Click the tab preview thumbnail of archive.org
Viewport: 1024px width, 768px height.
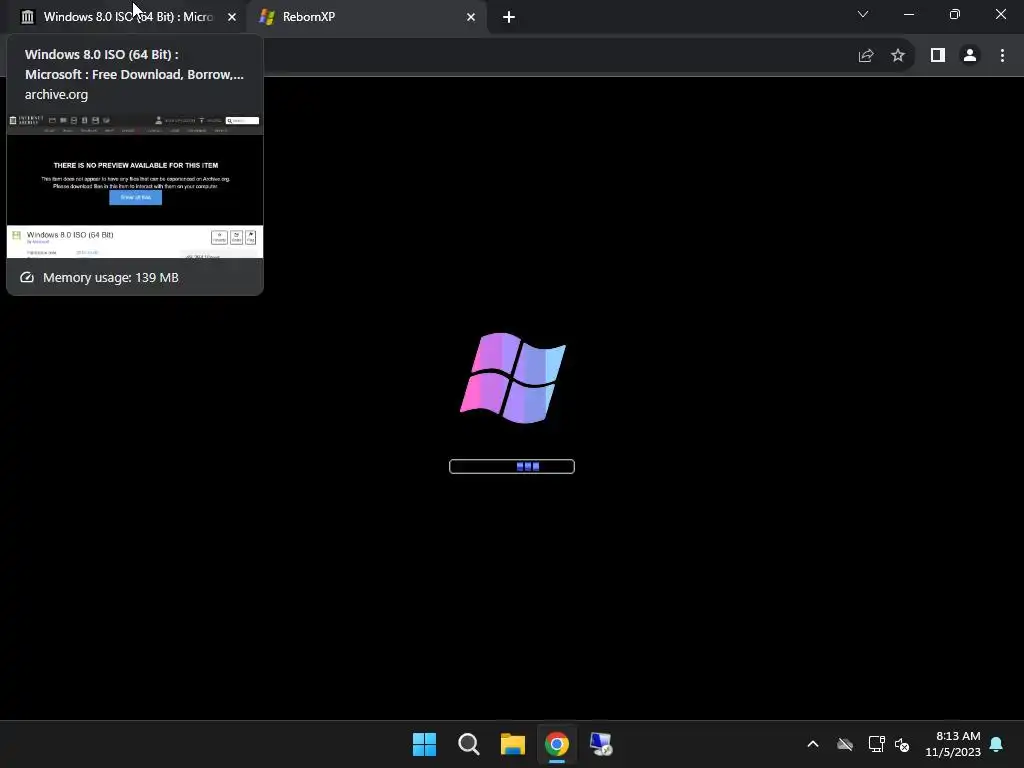pos(135,186)
